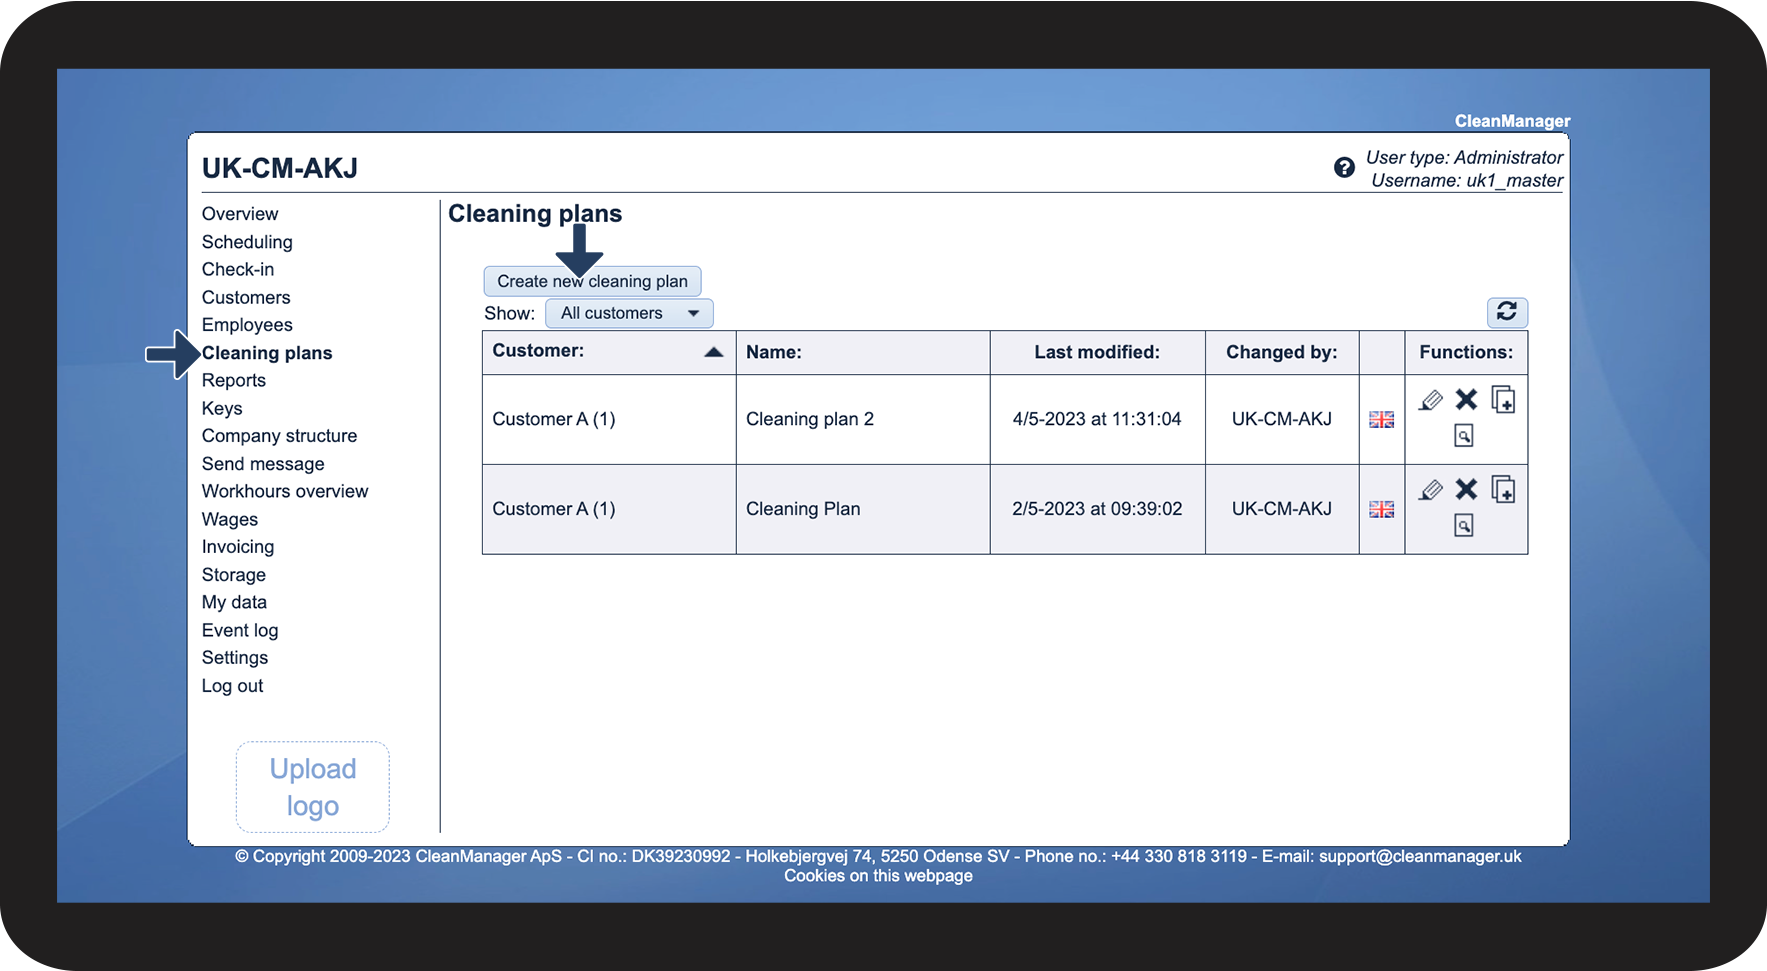1767x971 pixels.
Task: Sort by Last modified header
Action: (1097, 352)
